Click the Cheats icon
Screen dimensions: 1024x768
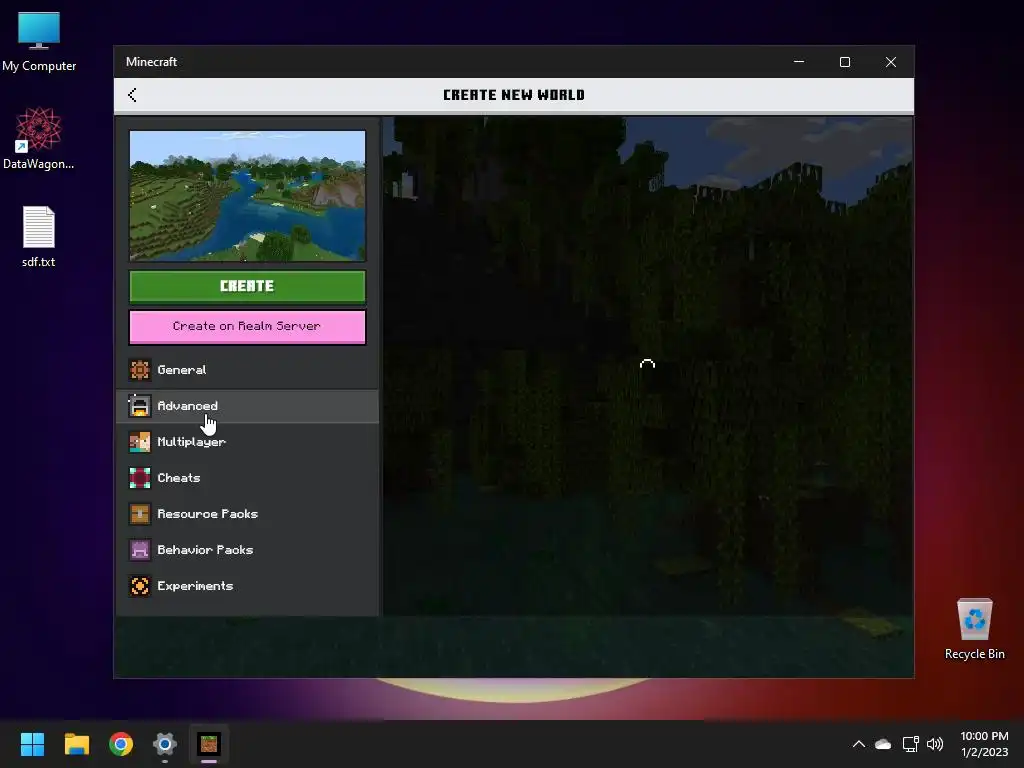[x=139, y=478]
